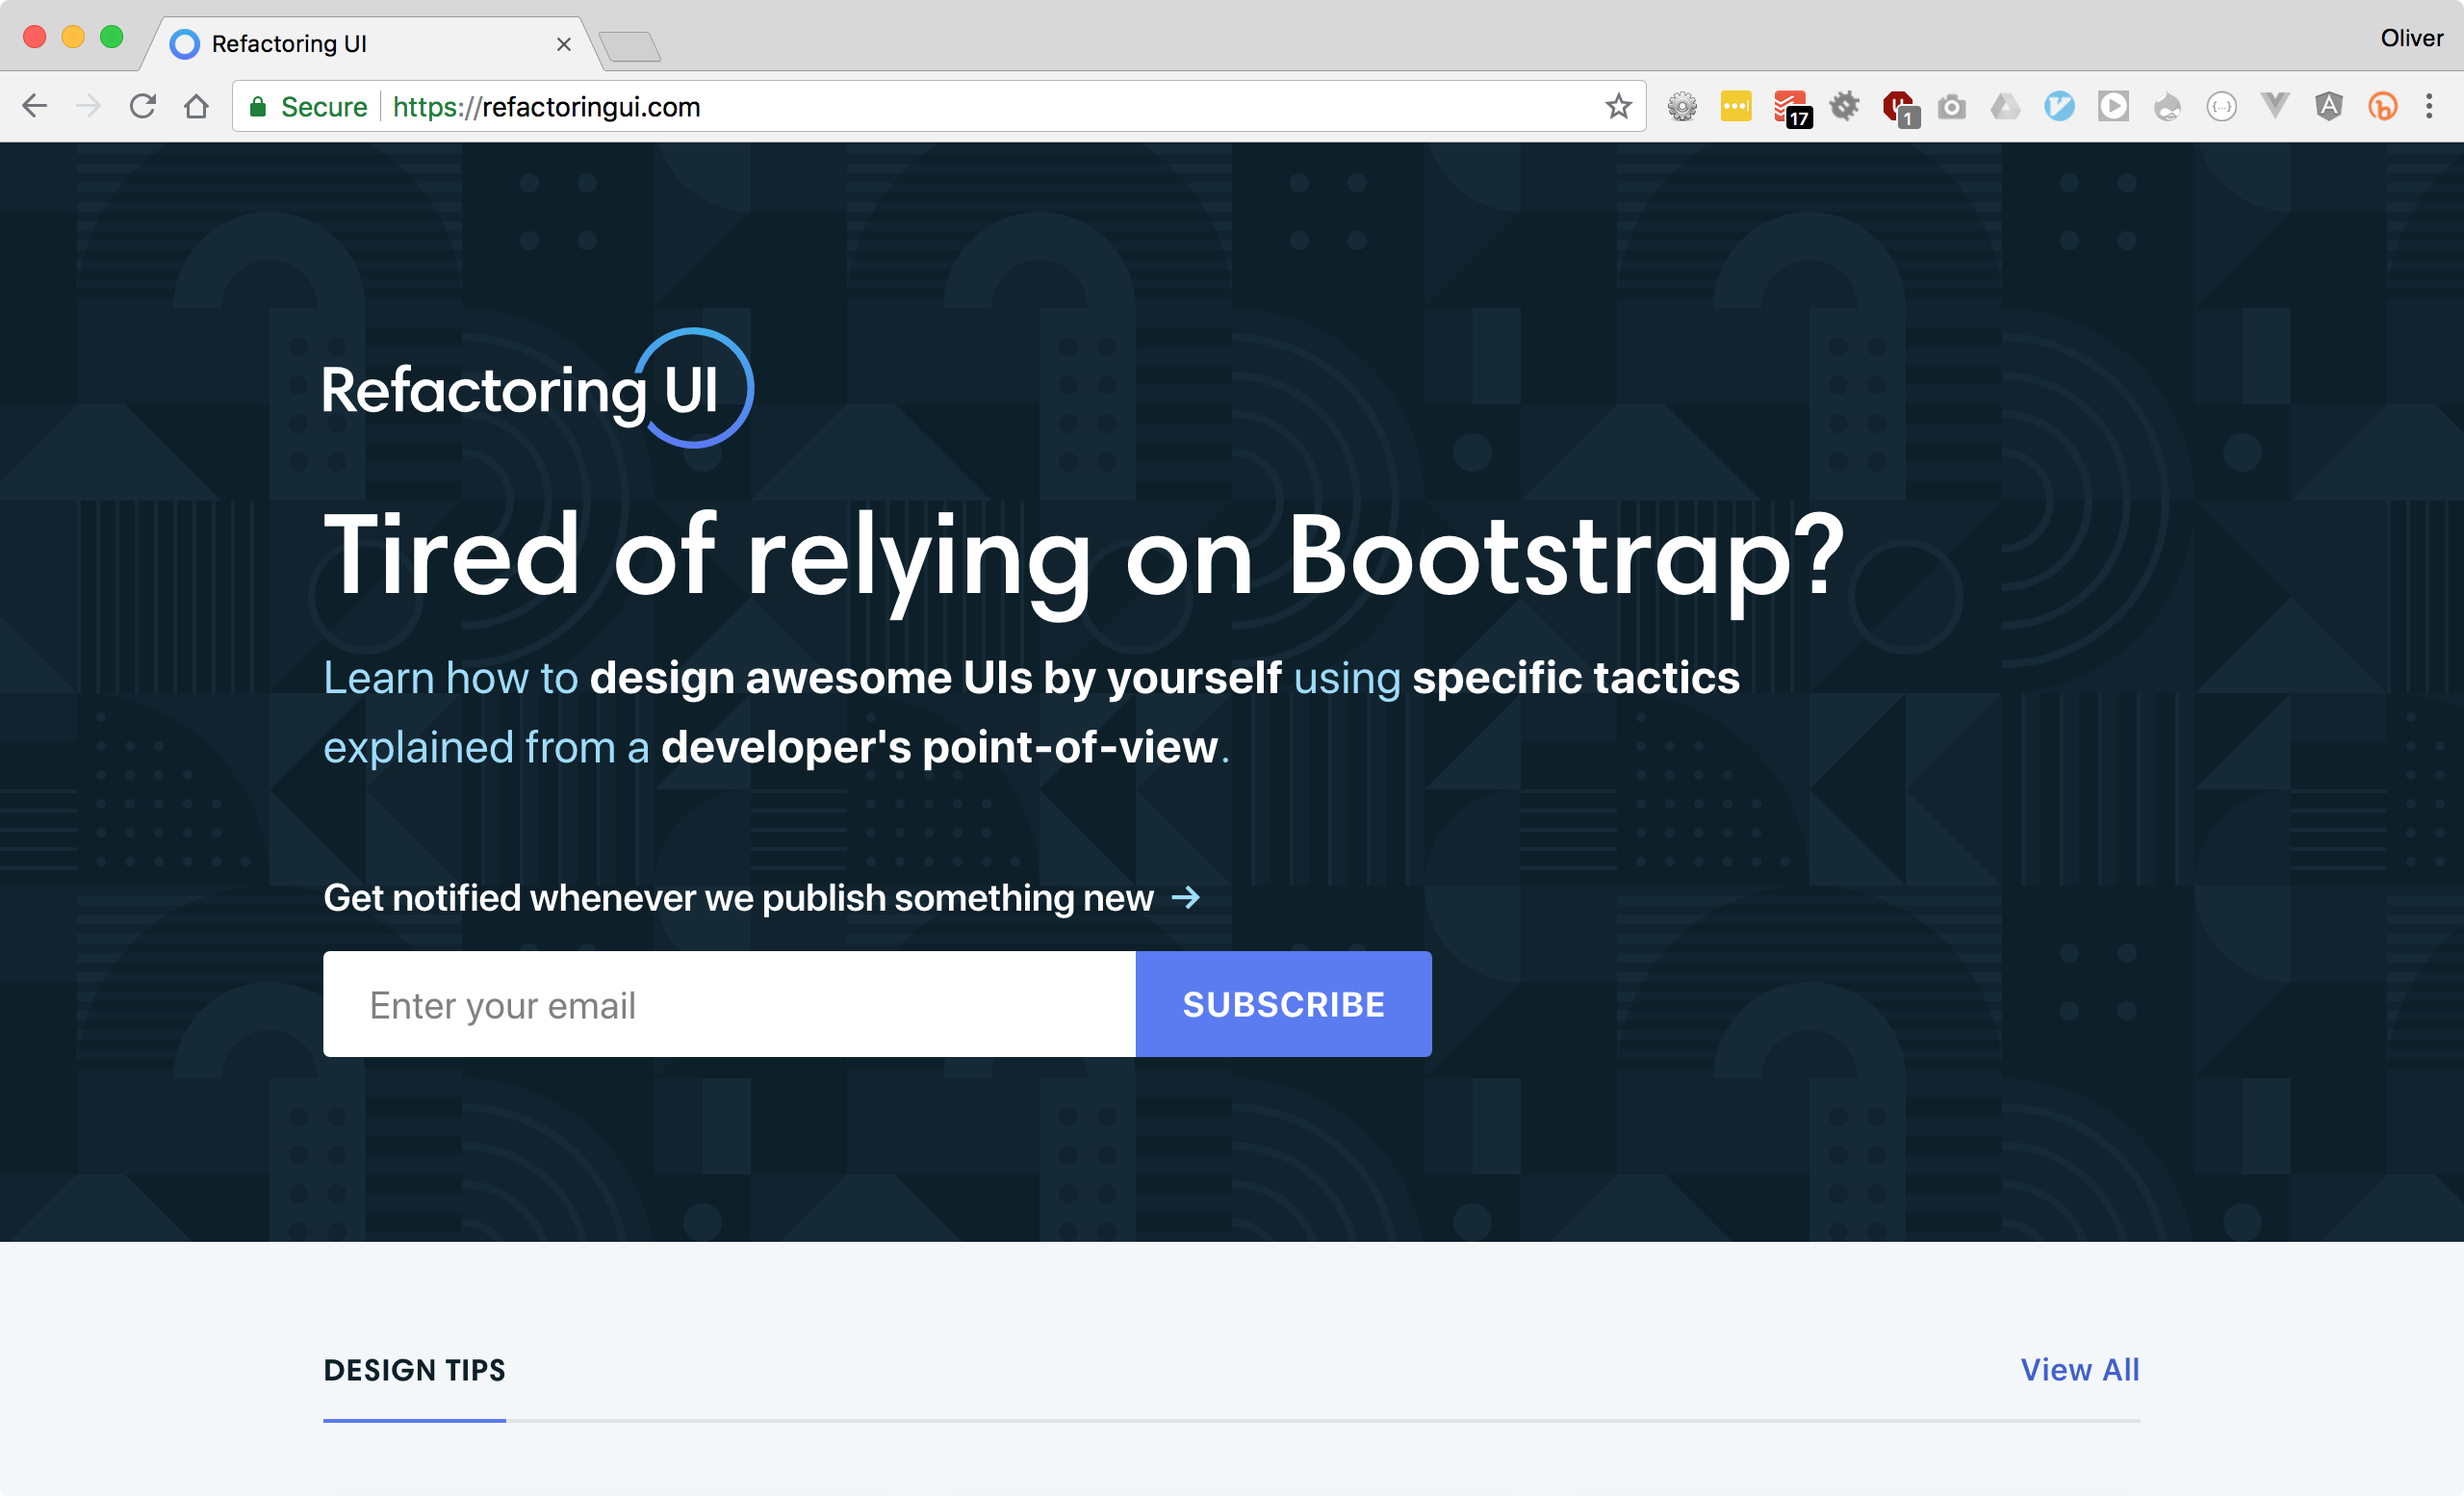Click the Enter your email field
Image resolution: width=2464 pixels, height=1496 pixels.
729,1004
